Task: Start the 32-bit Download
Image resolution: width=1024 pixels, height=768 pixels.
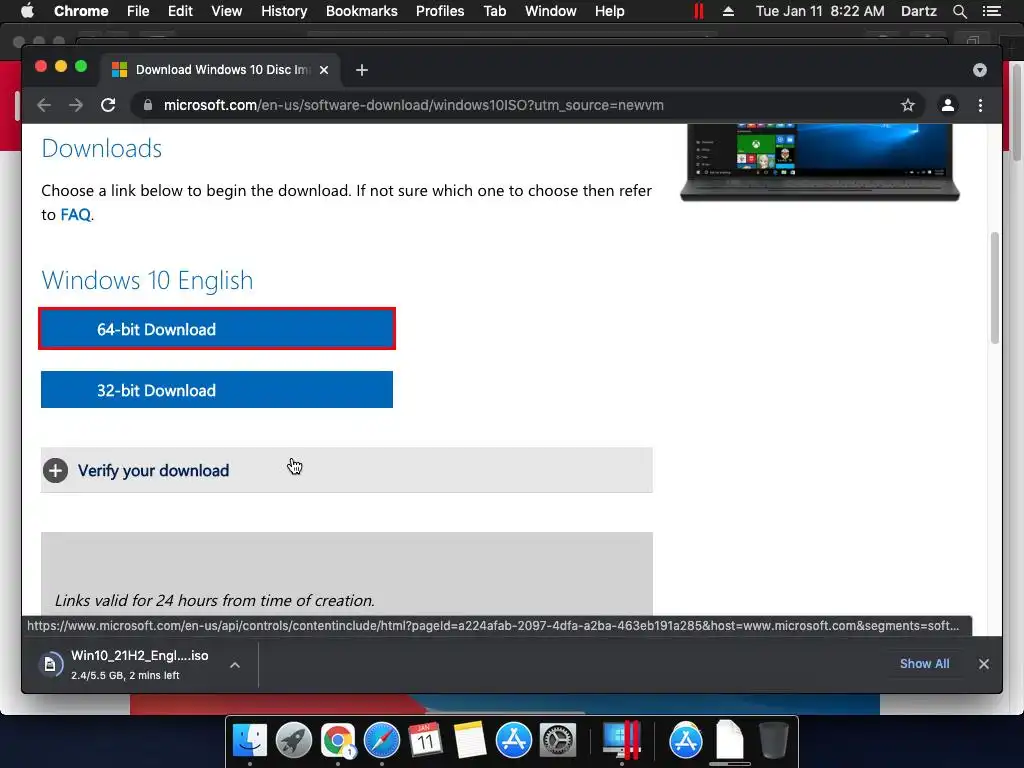Action: point(217,390)
